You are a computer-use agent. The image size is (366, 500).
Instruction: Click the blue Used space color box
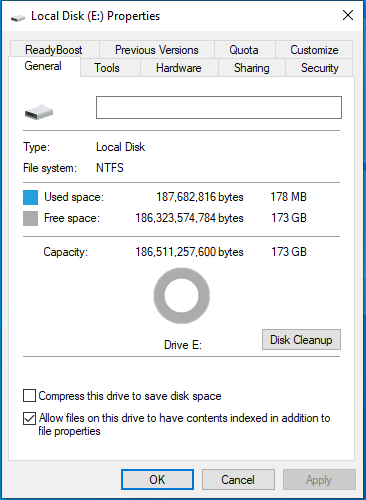coord(30,197)
